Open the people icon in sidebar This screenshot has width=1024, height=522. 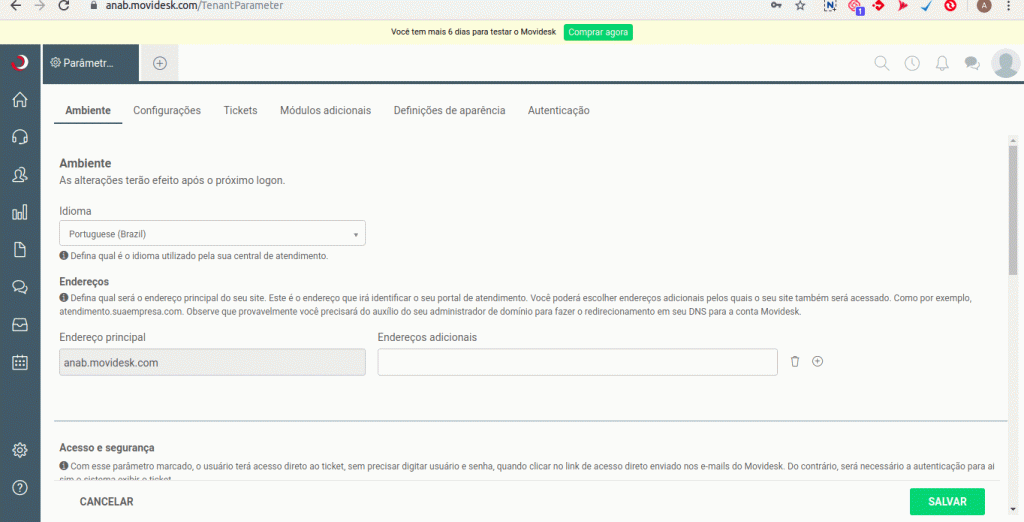point(19,175)
